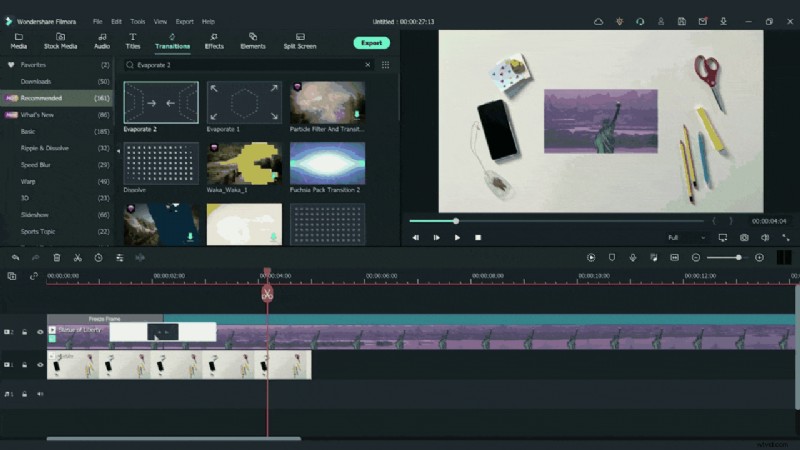The height and width of the screenshot is (450, 800).
Task: Click the green Export button
Action: 371,43
